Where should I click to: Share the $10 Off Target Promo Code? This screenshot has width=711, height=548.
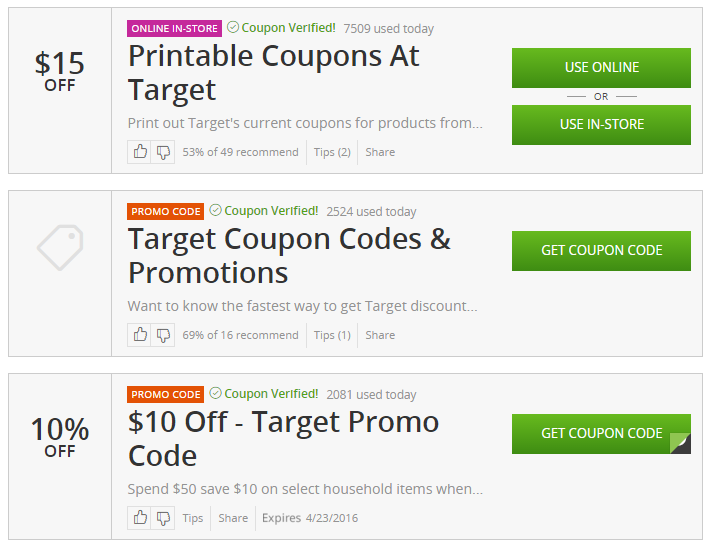click(233, 518)
